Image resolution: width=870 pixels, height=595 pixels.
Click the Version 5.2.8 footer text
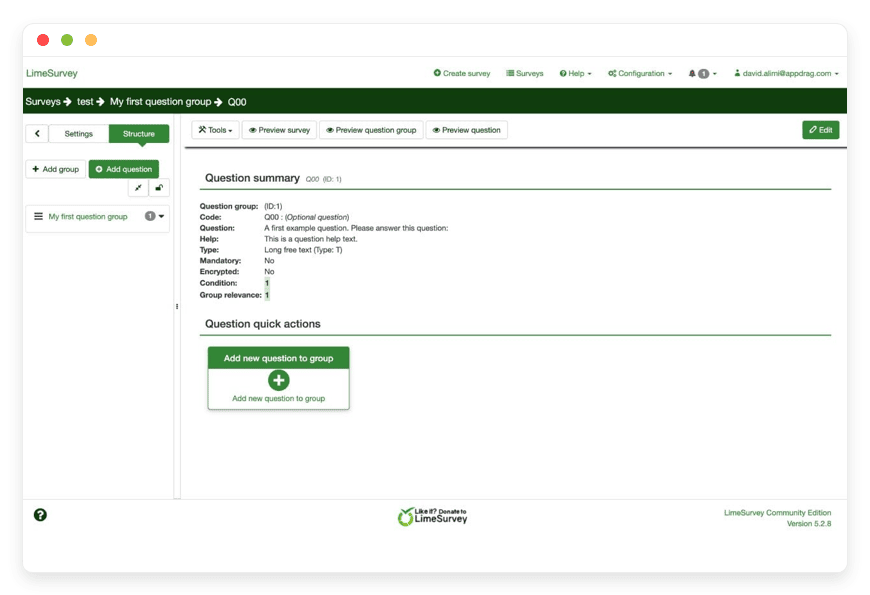tap(809, 523)
